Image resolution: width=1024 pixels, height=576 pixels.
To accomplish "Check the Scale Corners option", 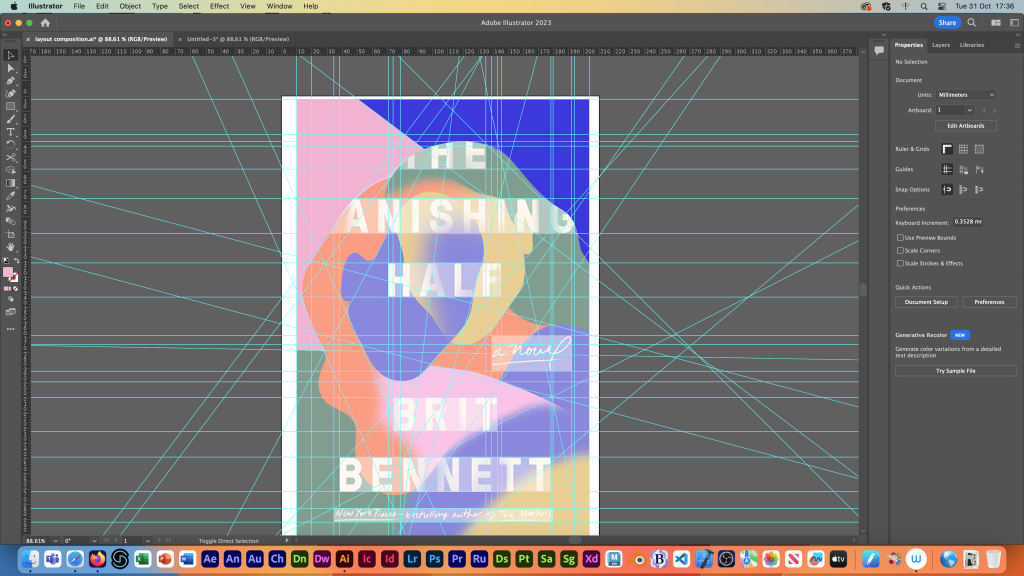I will tap(901, 250).
